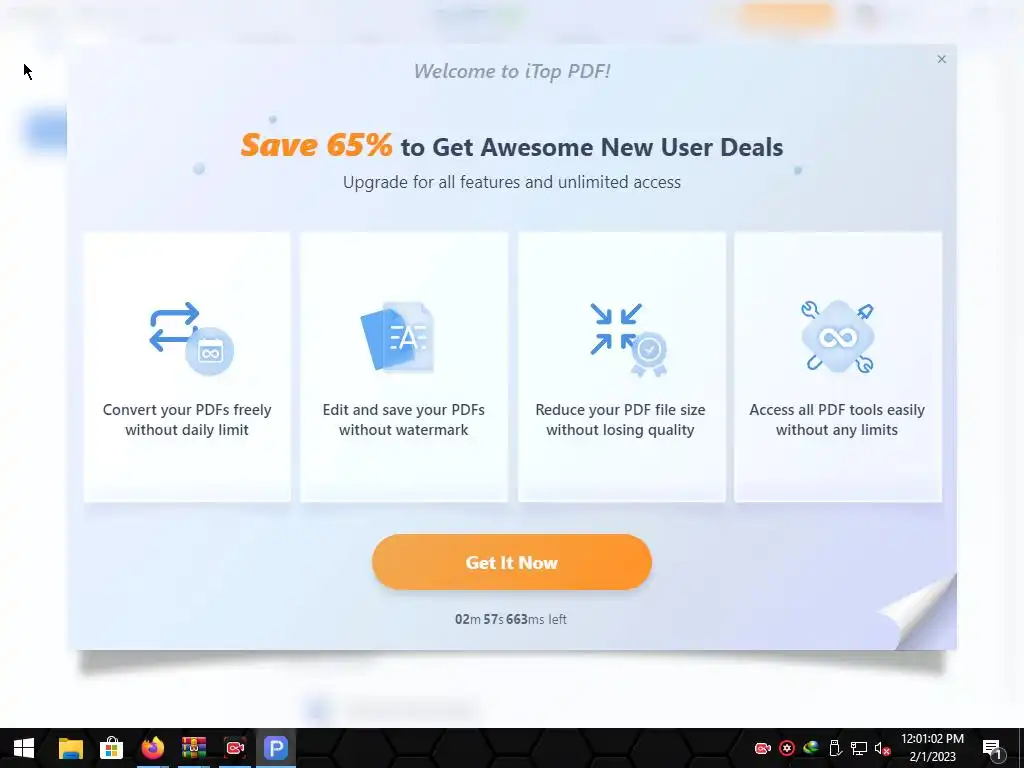
Task: Select the 'Edit and save your PDFs' text
Action: pyautogui.click(x=404, y=410)
